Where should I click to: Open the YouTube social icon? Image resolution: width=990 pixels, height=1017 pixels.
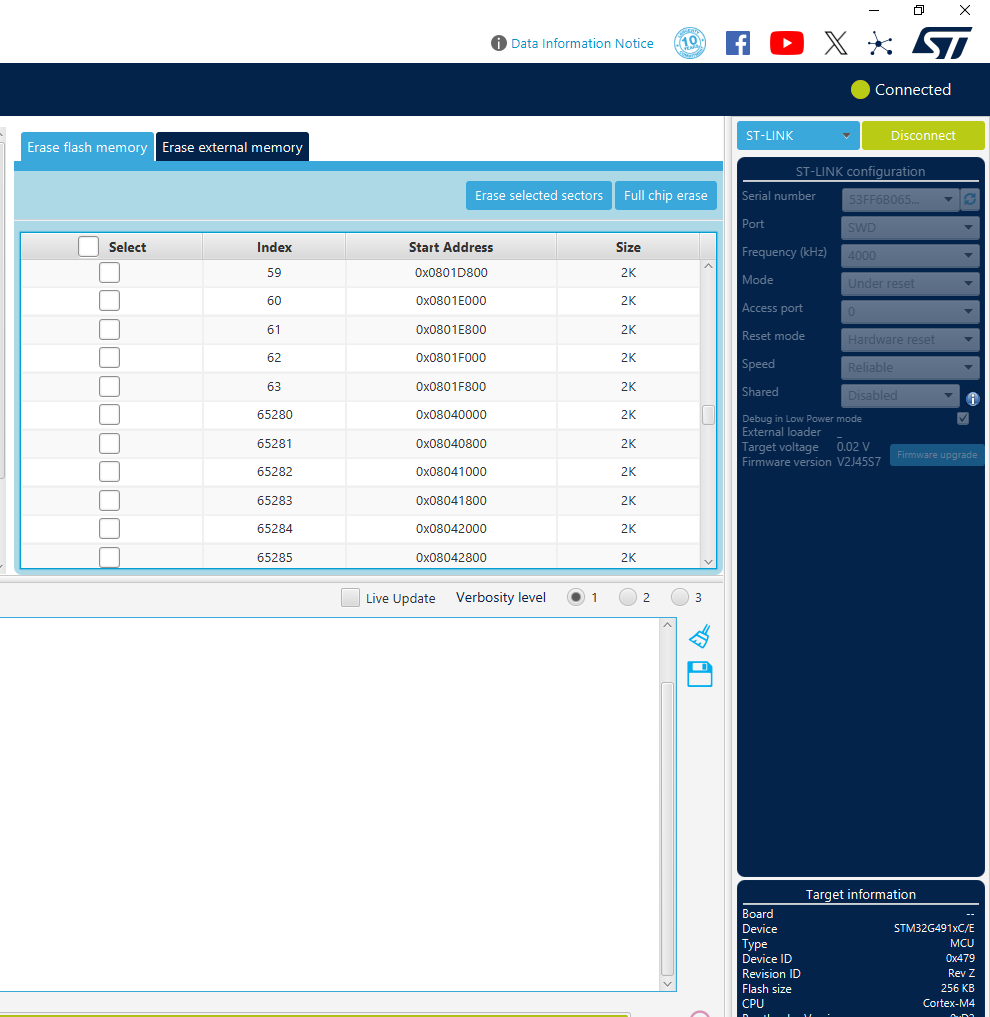[x=786, y=43]
